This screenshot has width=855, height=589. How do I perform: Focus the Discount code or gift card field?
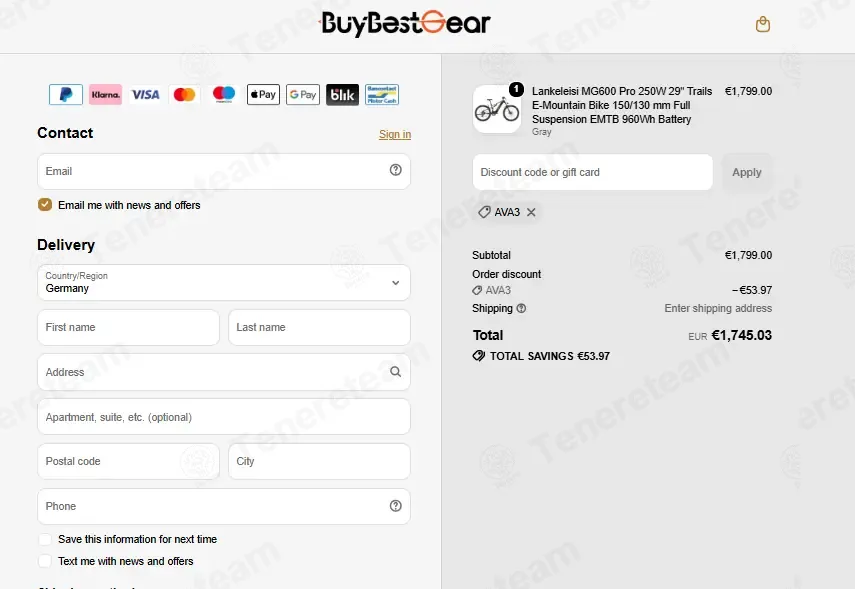tap(592, 172)
